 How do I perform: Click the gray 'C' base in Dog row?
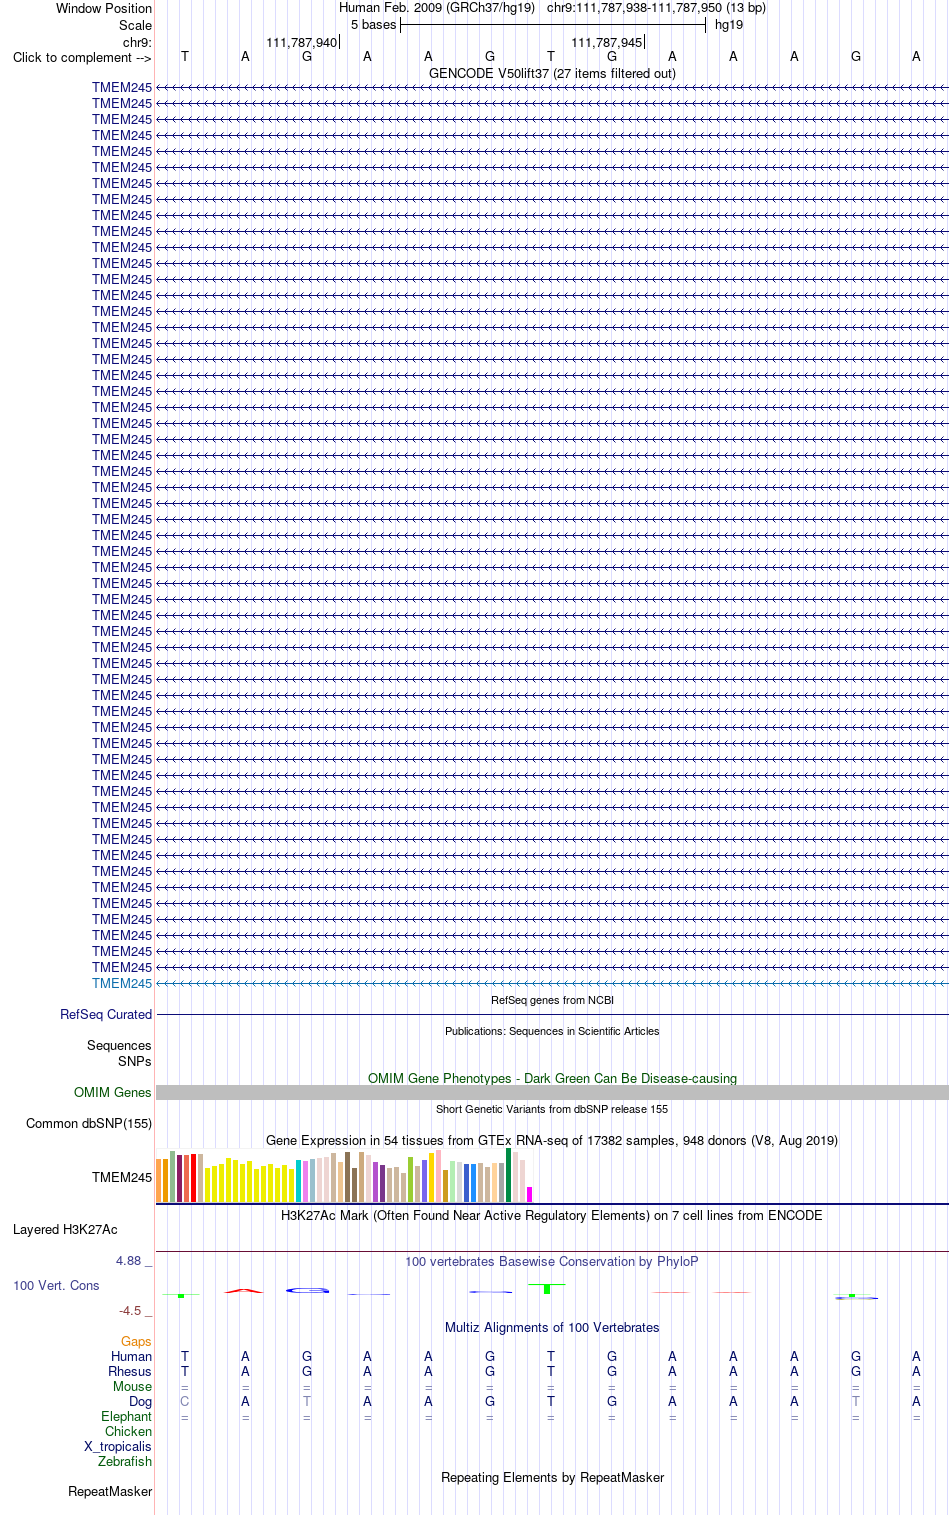[185, 1401]
